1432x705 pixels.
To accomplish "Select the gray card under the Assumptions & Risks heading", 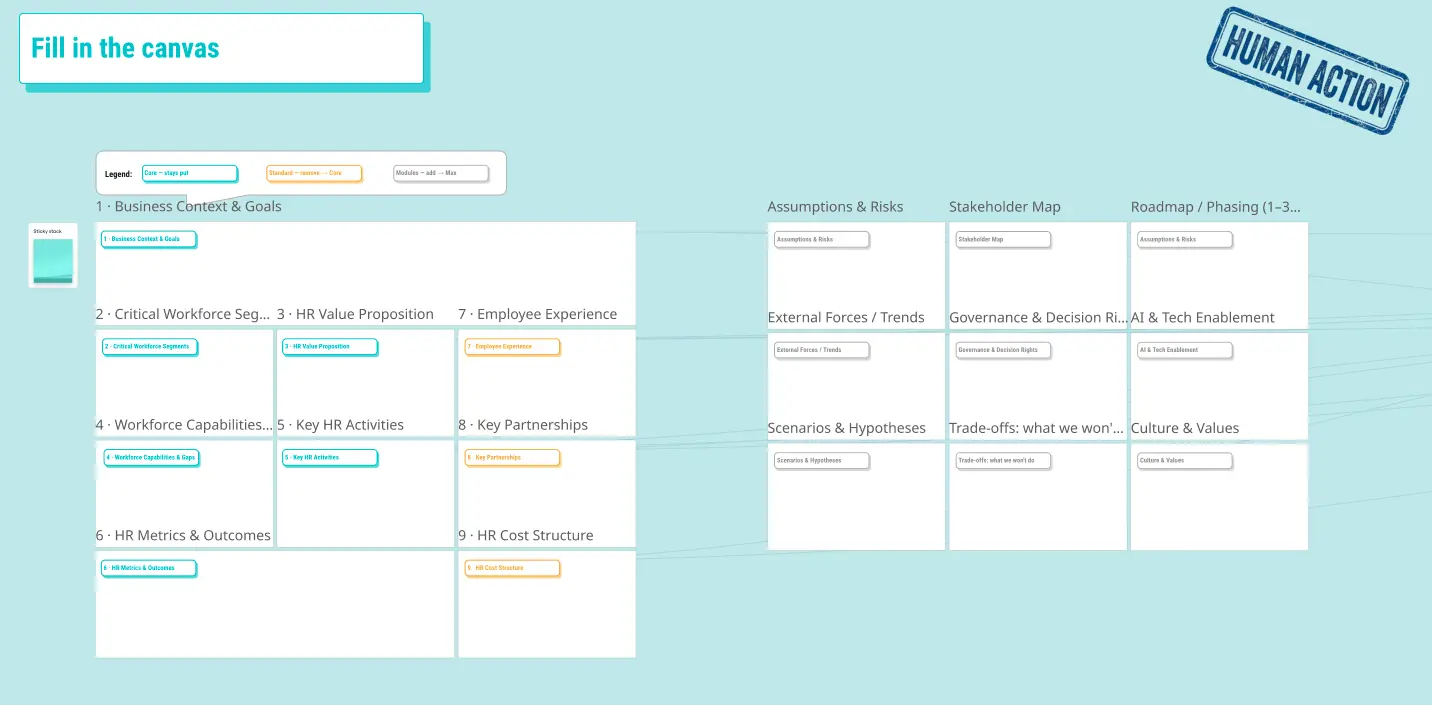I will 822,240.
